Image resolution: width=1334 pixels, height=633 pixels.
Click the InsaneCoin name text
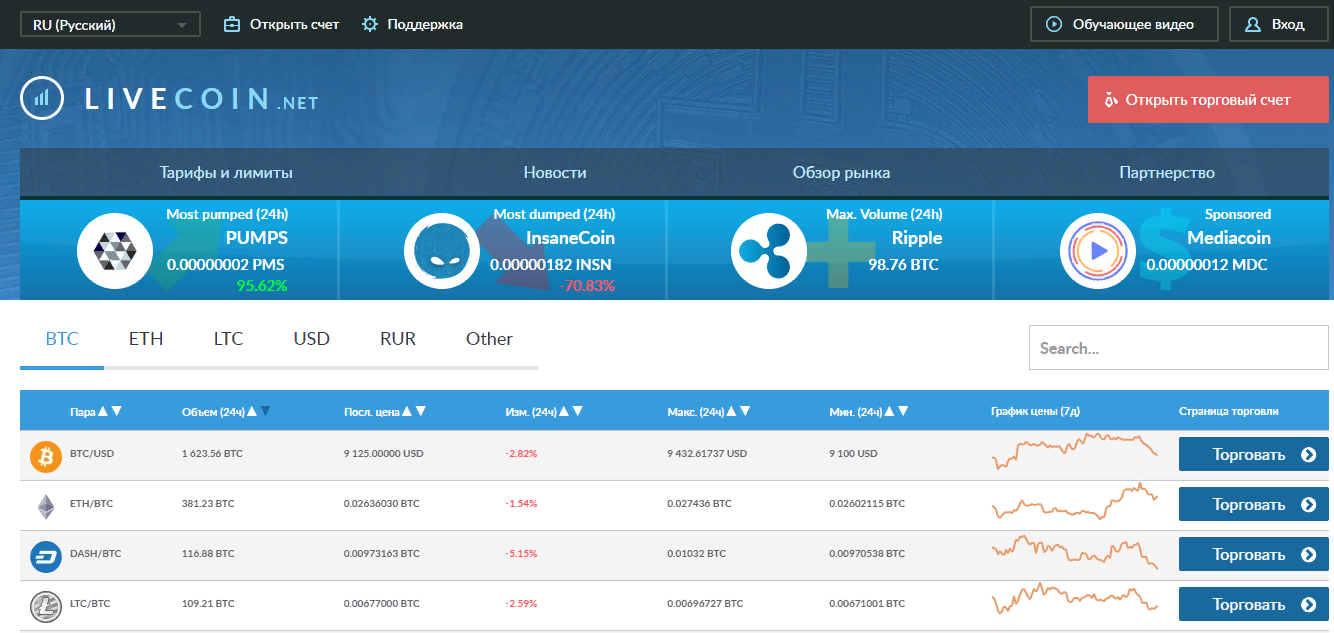tap(570, 238)
